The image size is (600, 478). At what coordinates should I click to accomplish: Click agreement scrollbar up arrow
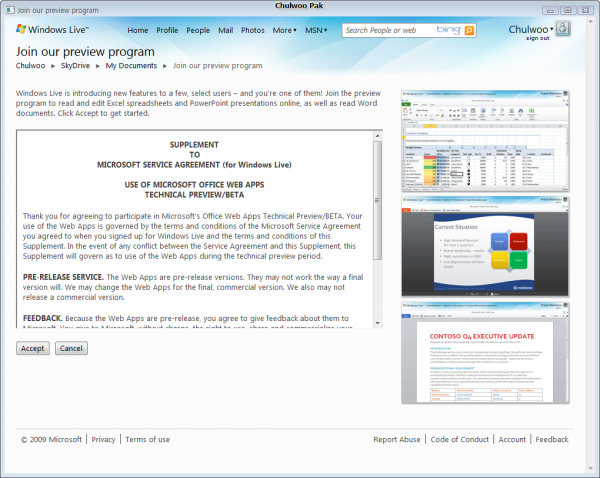pyautogui.click(x=378, y=135)
